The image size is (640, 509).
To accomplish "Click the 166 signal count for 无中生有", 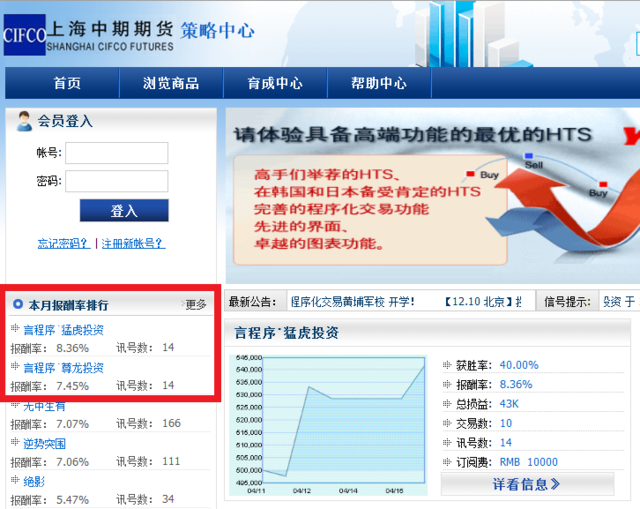I will pyautogui.click(x=171, y=423).
